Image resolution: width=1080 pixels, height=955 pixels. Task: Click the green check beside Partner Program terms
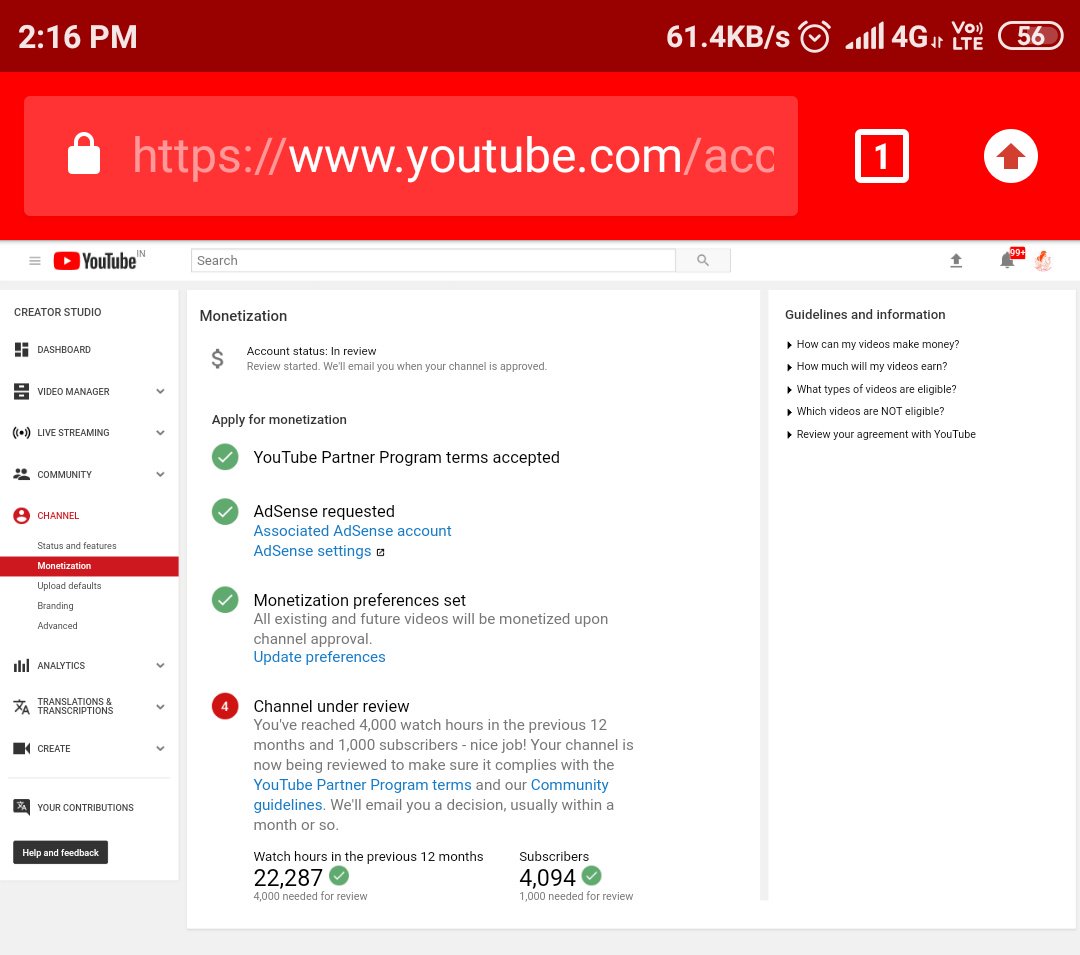tap(225, 457)
